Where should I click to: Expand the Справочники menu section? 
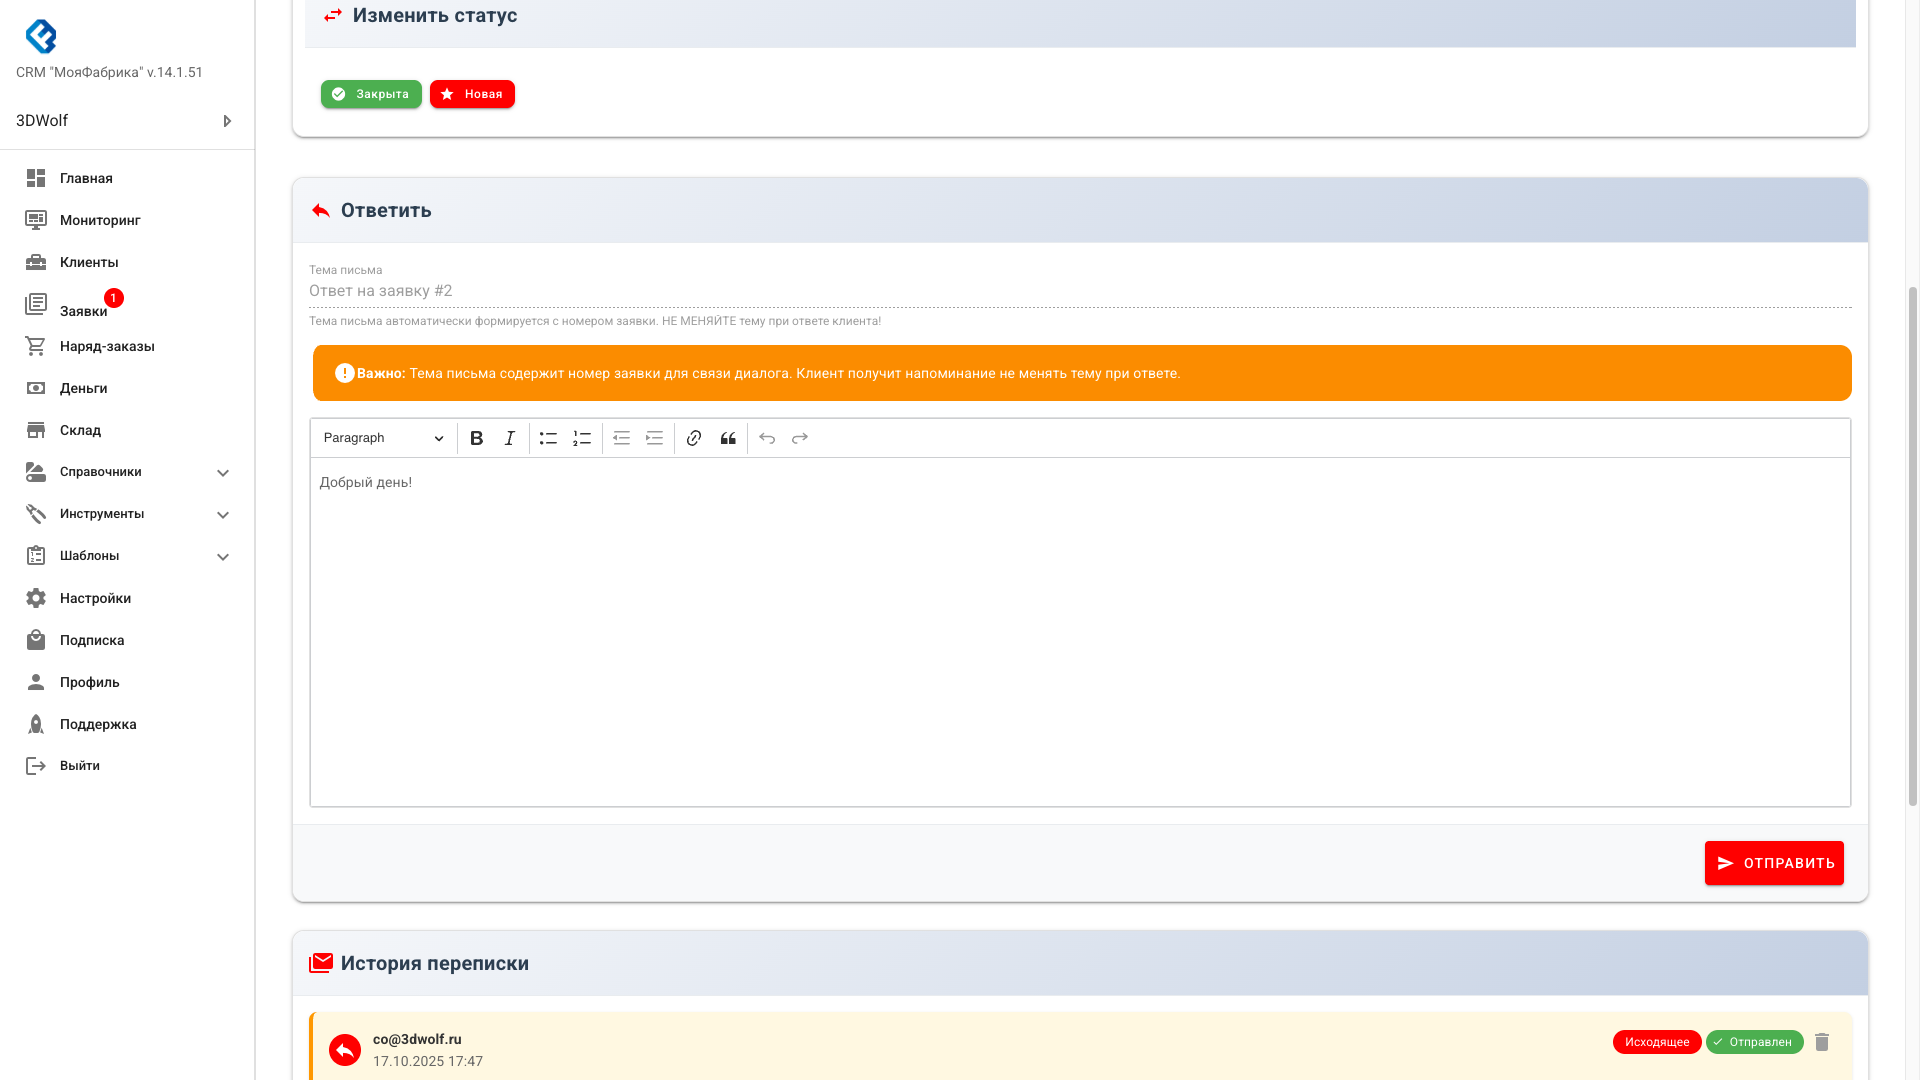click(x=223, y=472)
